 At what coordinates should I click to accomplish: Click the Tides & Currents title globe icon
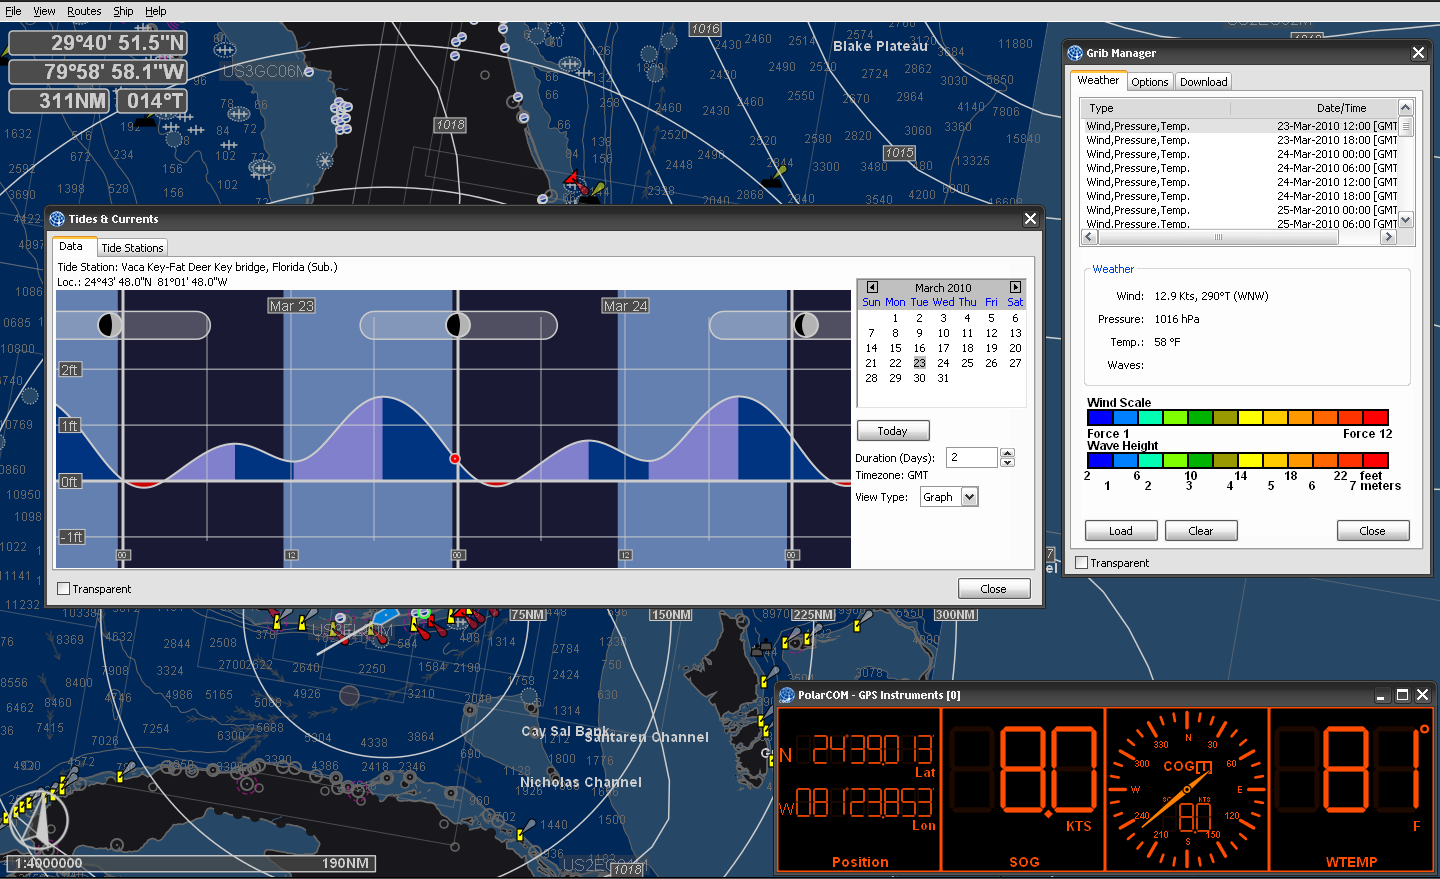(x=57, y=219)
